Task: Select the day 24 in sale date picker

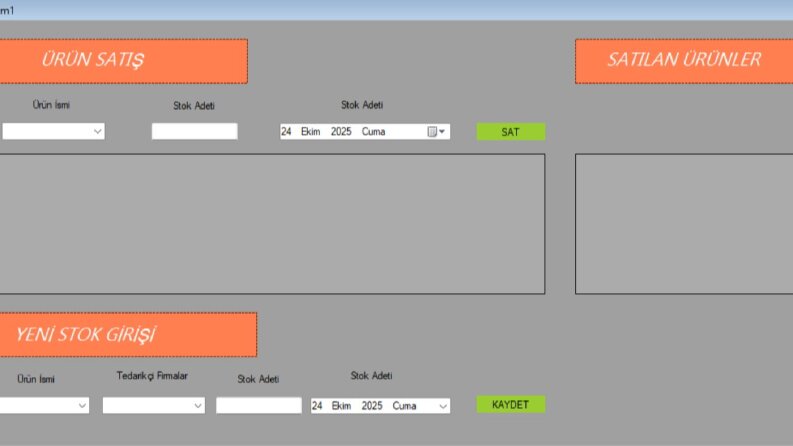Action: click(286, 131)
